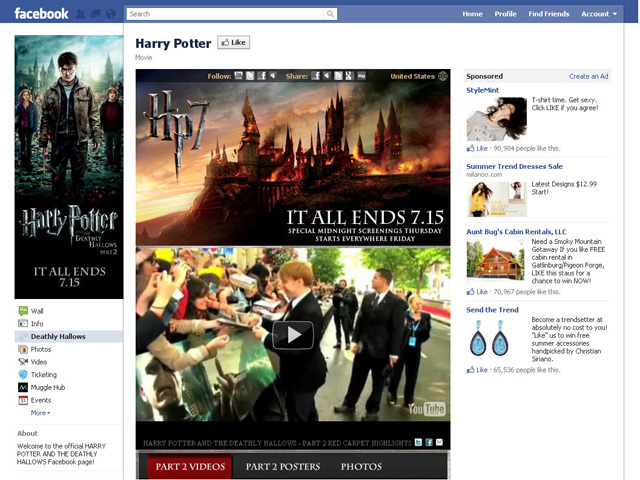
Task: Expand the More sidebar list
Action: (40, 413)
